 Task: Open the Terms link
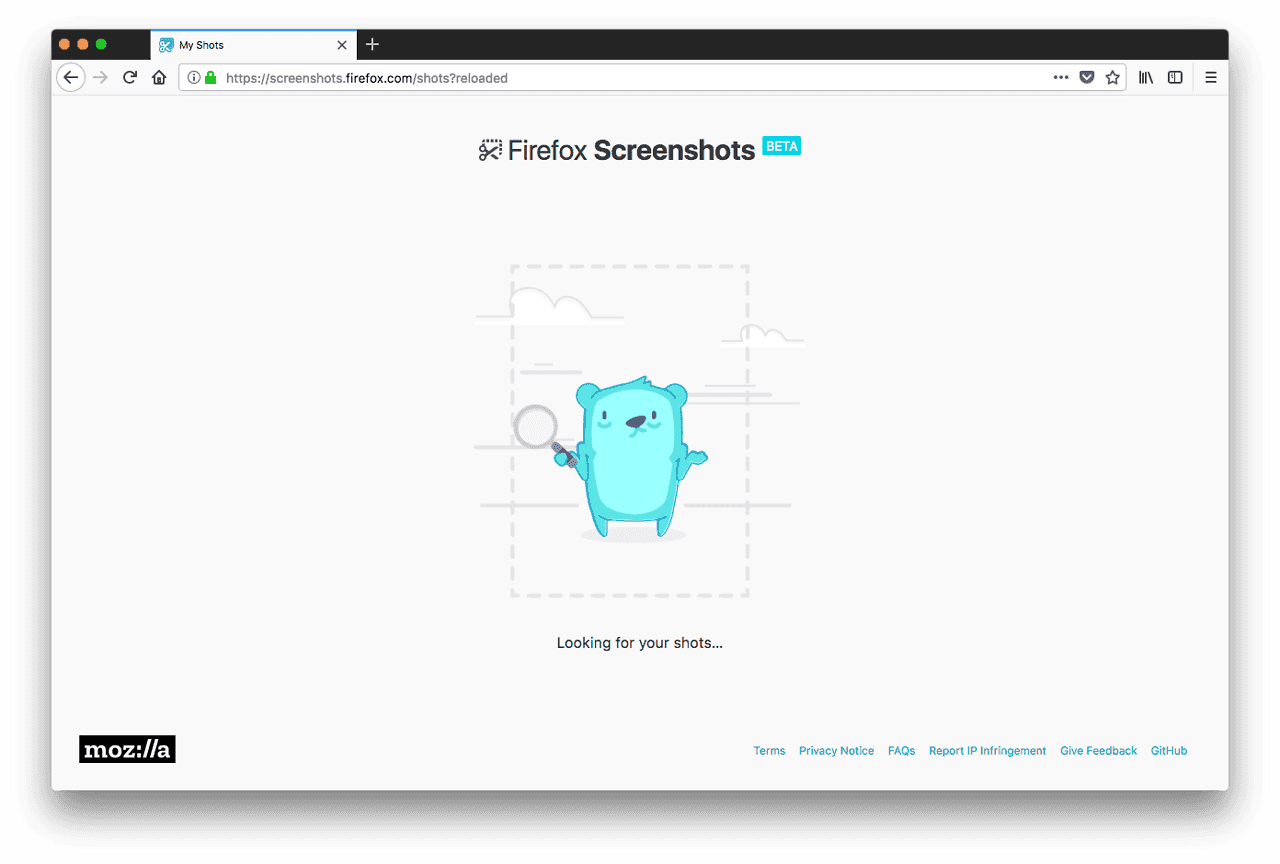[x=769, y=751]
